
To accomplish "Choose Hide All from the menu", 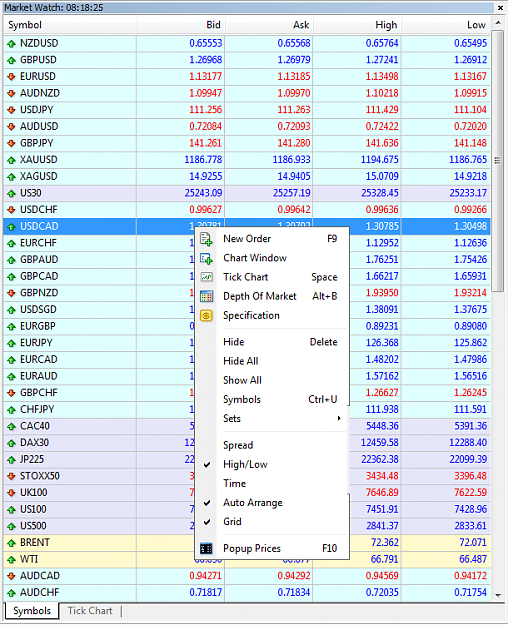I will (x=272, y=361).
